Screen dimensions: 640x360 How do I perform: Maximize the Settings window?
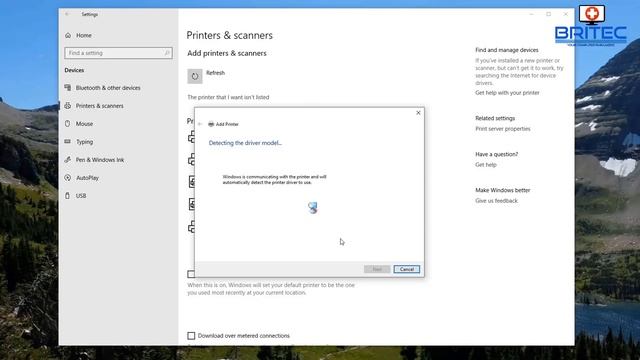tap(549, 14)
